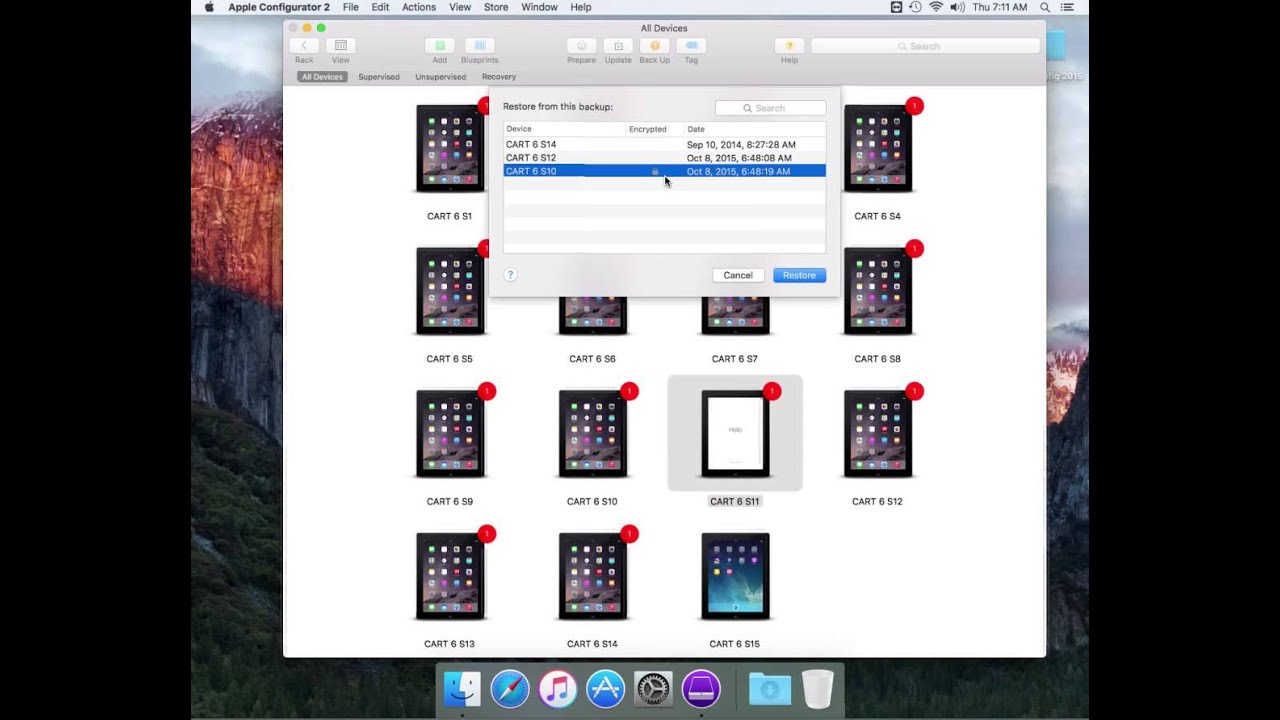Image resolution: width=1280 pixels, height=720 pixels.
Task: Select the All Devices filter tab
Action: [322, 77]
